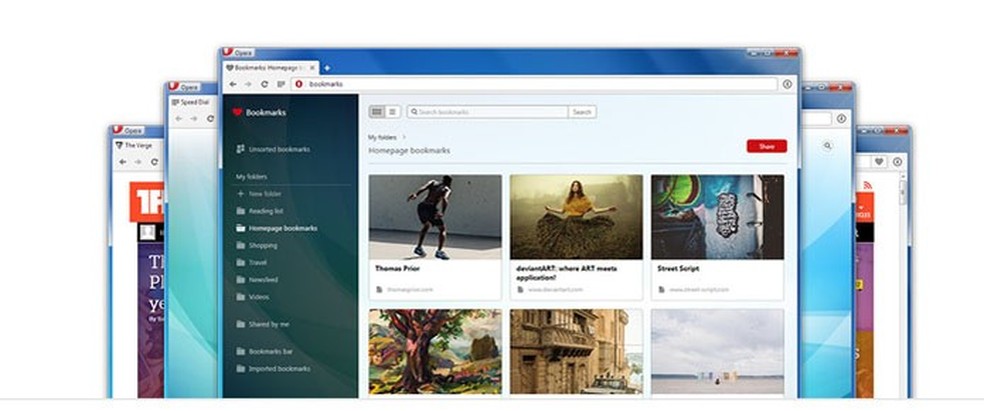Click the Search button
Viewport: 984px width, 411px height.
[x=582, y=112]
